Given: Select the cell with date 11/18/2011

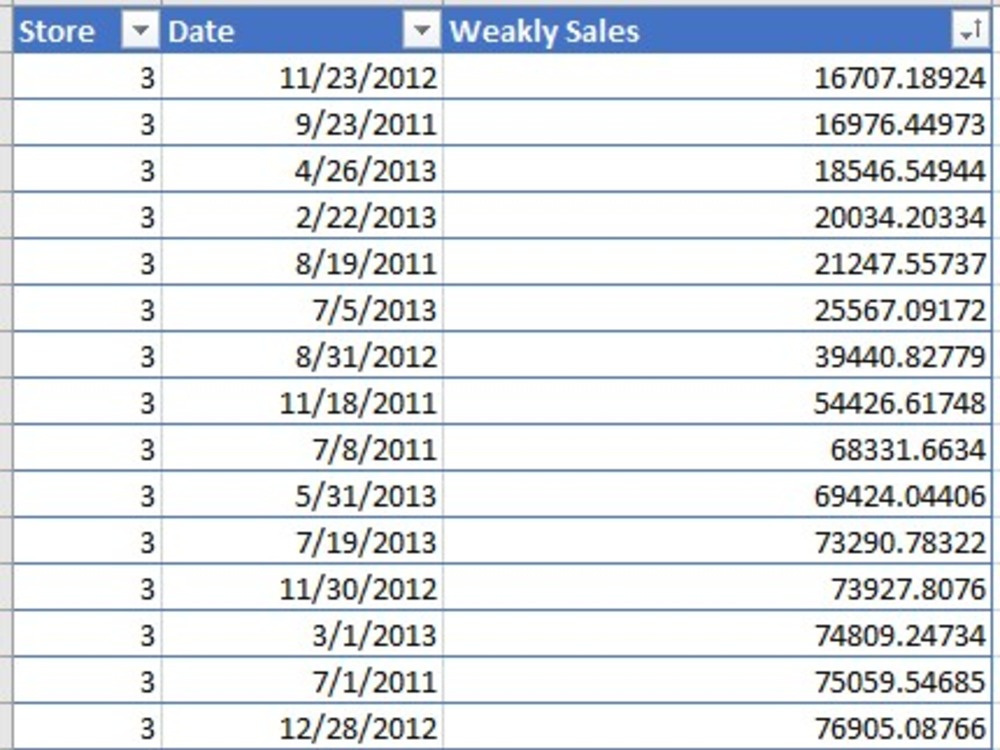Looking at the screenshot, I should (302, 402).
